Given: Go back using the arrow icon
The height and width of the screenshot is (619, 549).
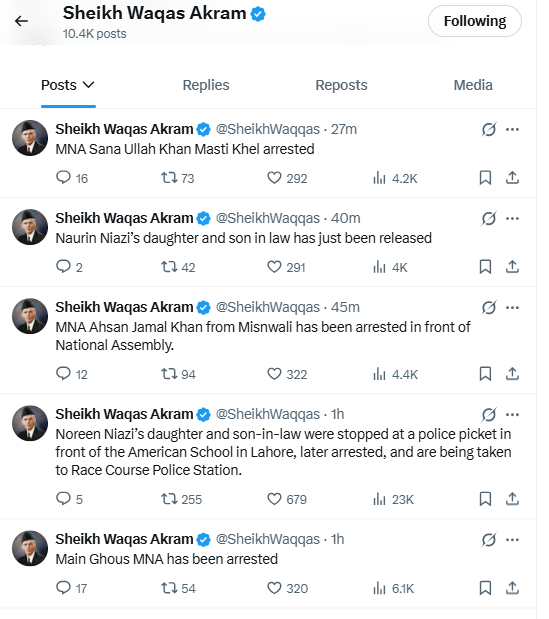Looking at the screenshot, I should (21, 21).
